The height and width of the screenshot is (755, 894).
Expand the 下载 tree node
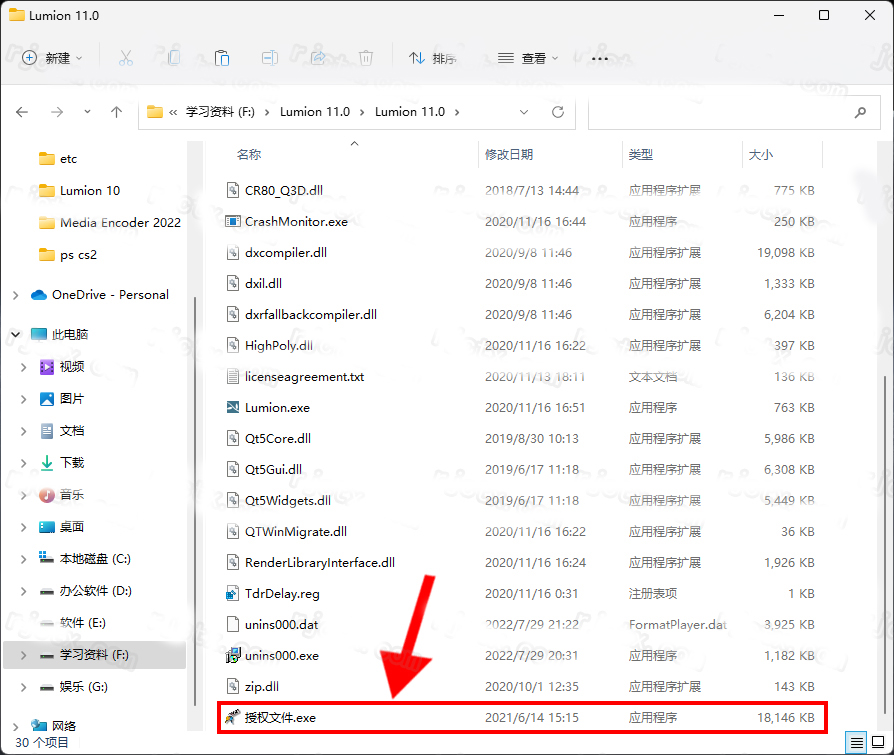click(23, 462)
